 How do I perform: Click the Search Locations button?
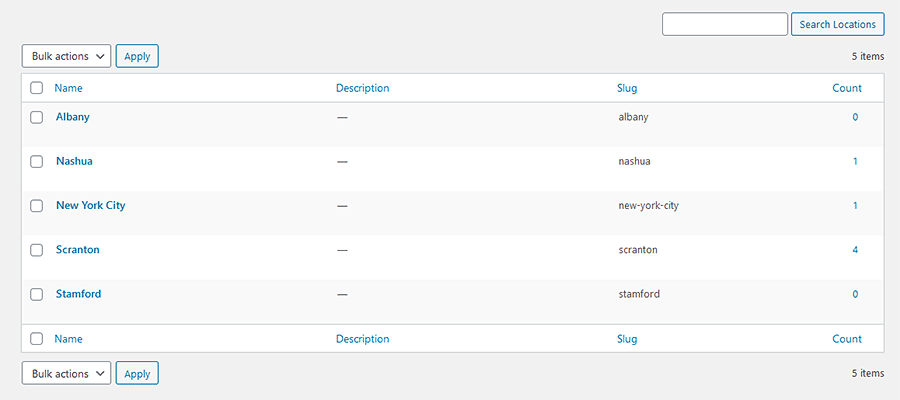pyautogui.click(x=837, y=24)
